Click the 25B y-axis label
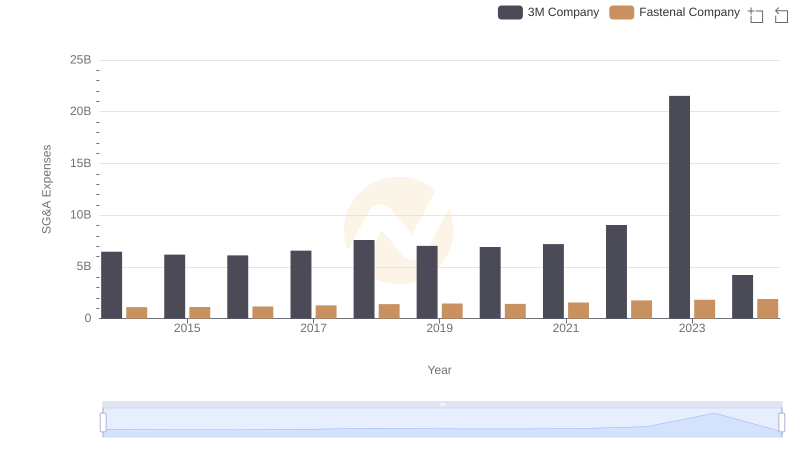Viewport: 800px width, 461px height. coord(81,60)
